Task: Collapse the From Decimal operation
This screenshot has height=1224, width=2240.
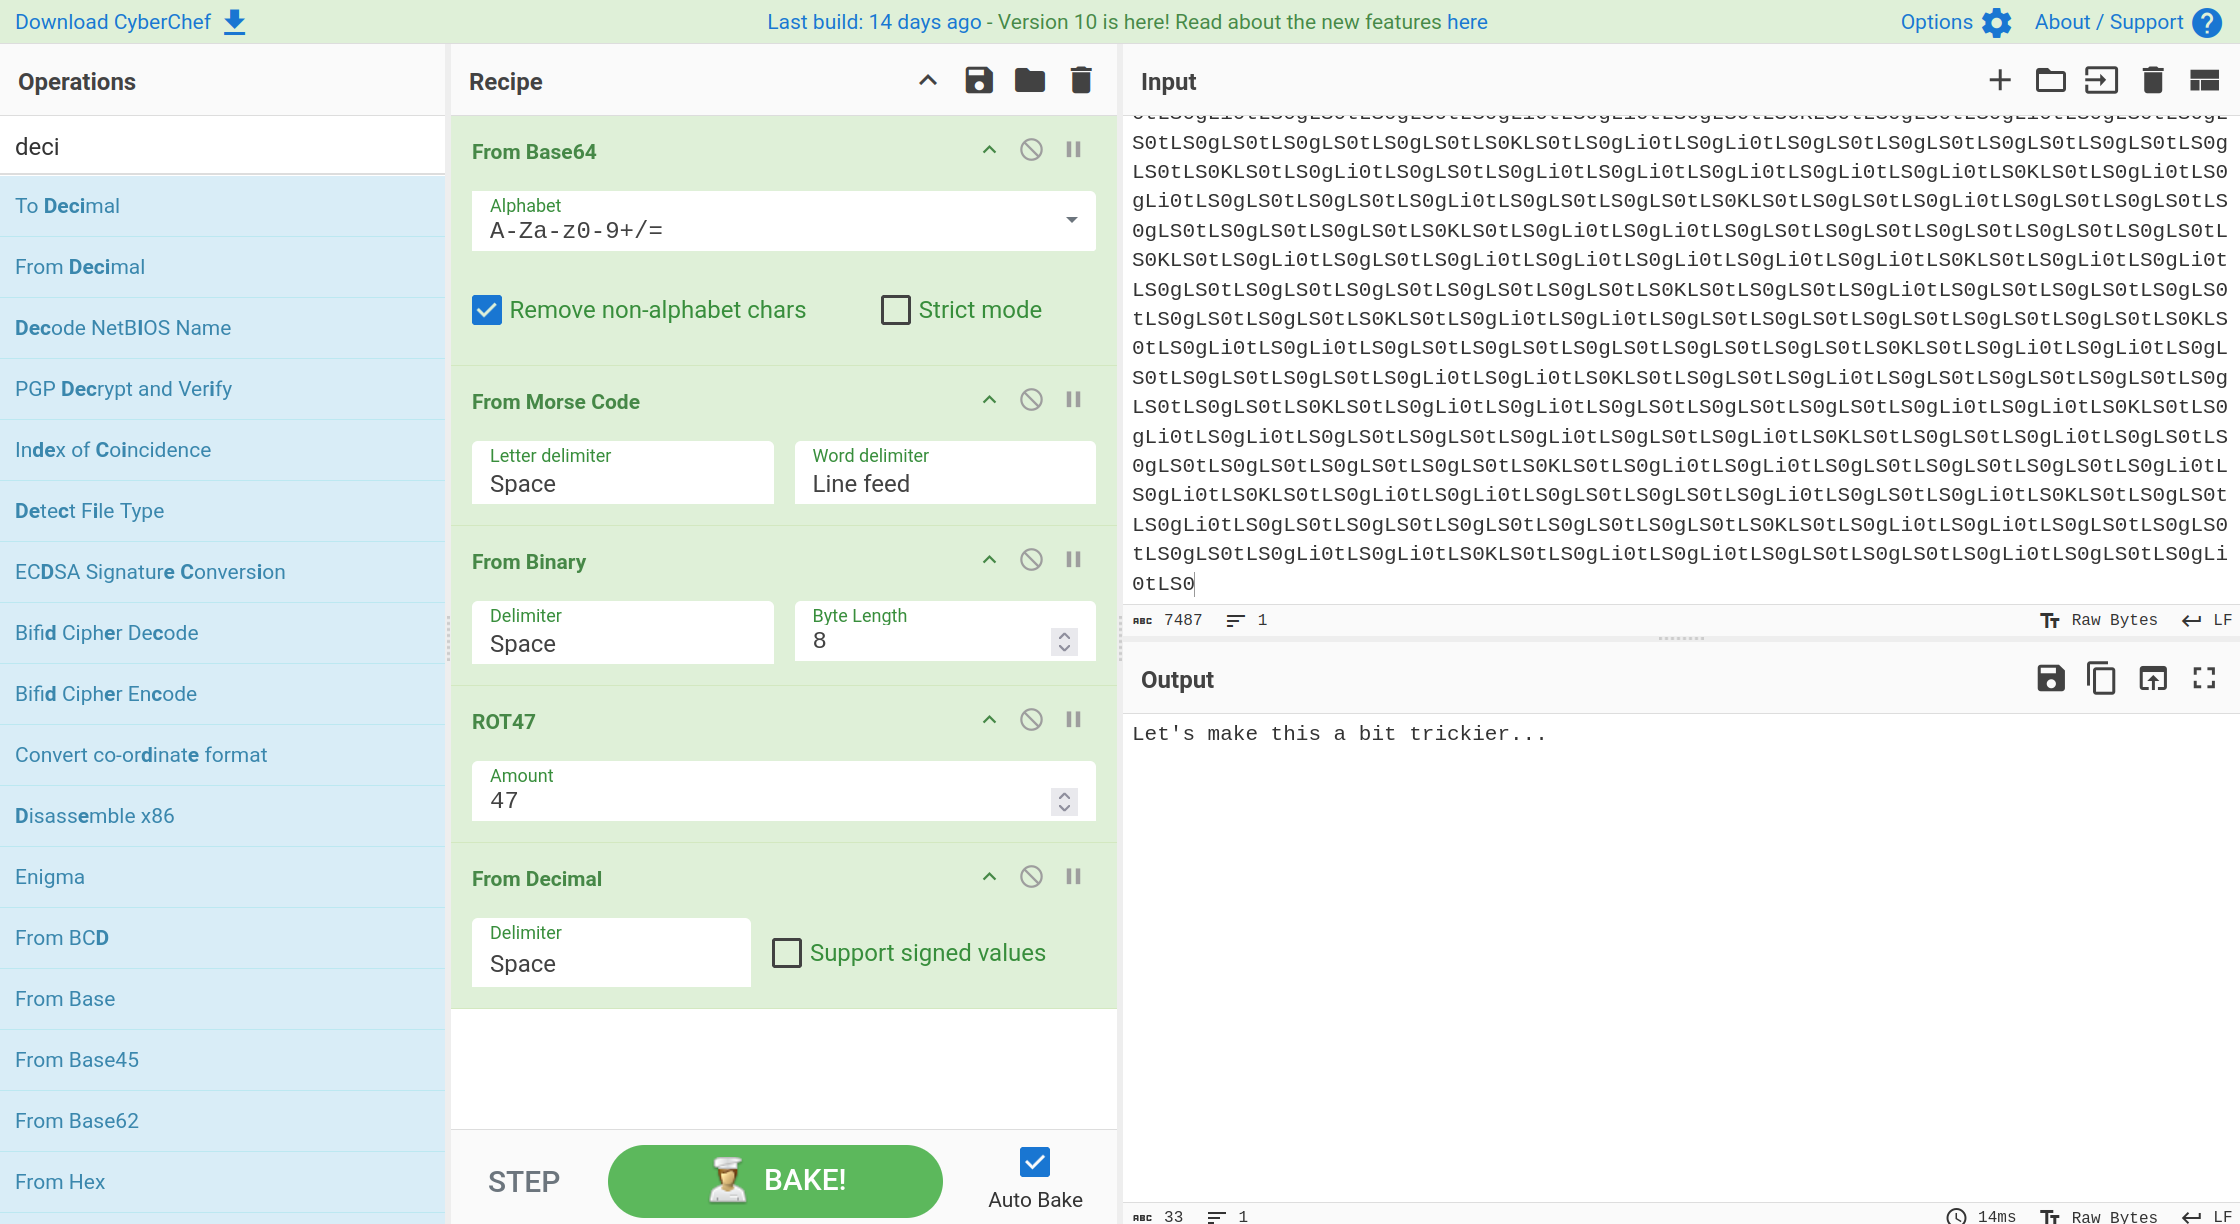Action: pyautogui.click(x=989, y=877)
